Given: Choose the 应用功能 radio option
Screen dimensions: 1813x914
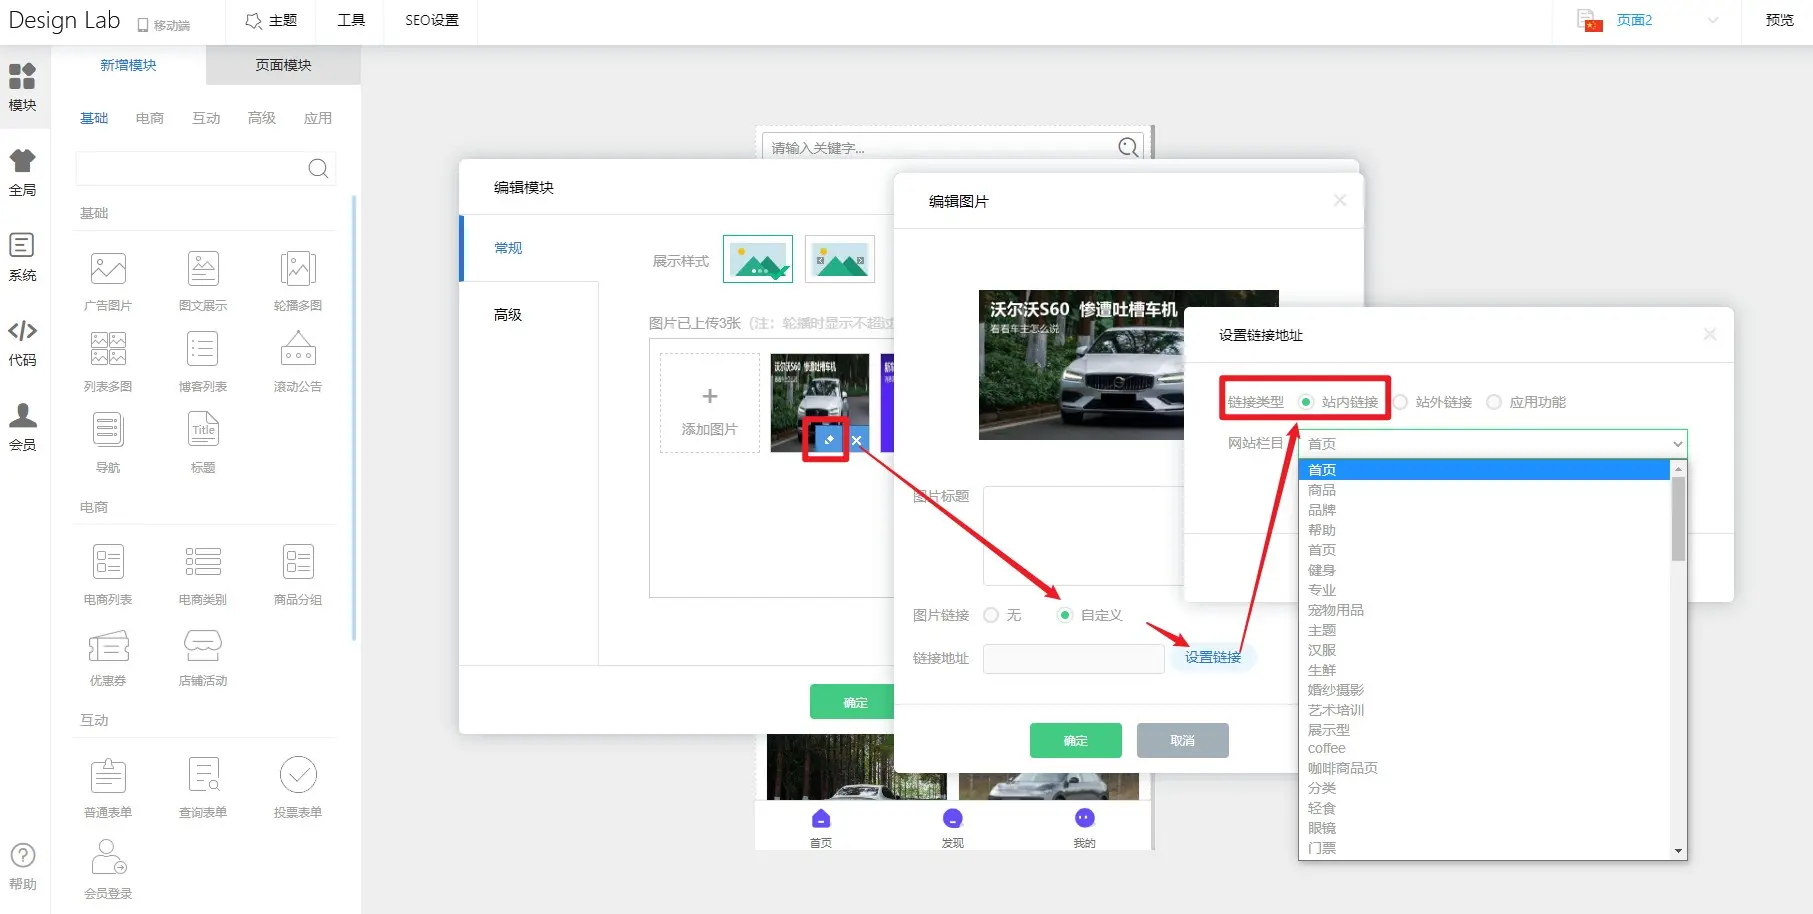Looking at the screenshot, I should click(1494, 402).
